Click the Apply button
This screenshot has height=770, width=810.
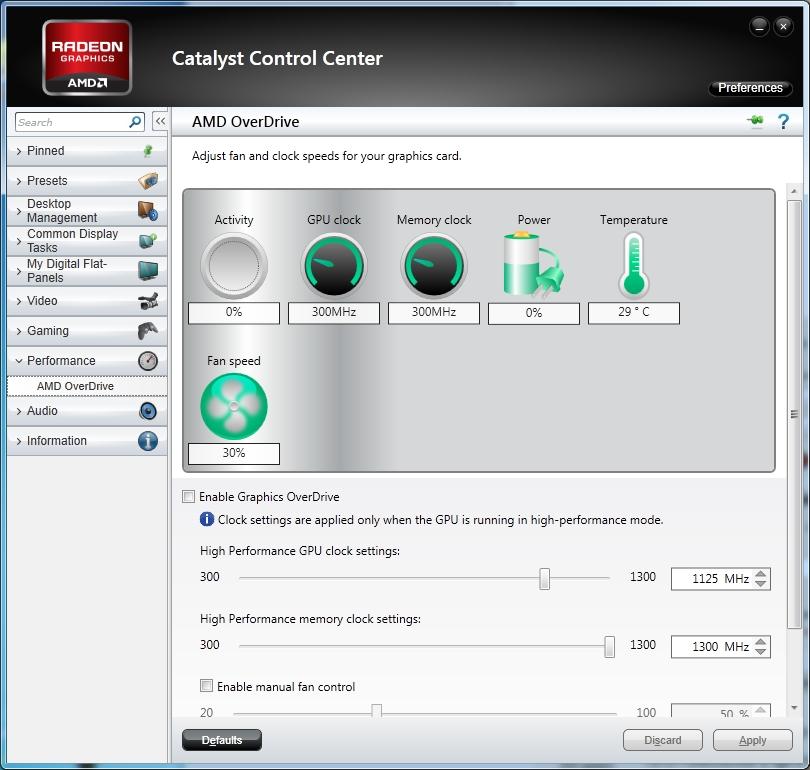pos(753,740)
